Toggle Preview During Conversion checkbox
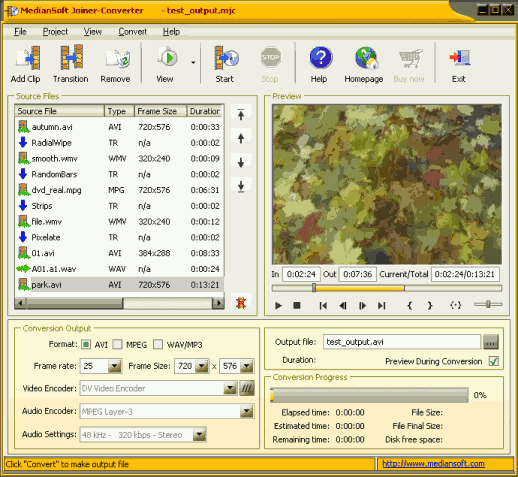 pyautogui.click(x=494, y=361)
